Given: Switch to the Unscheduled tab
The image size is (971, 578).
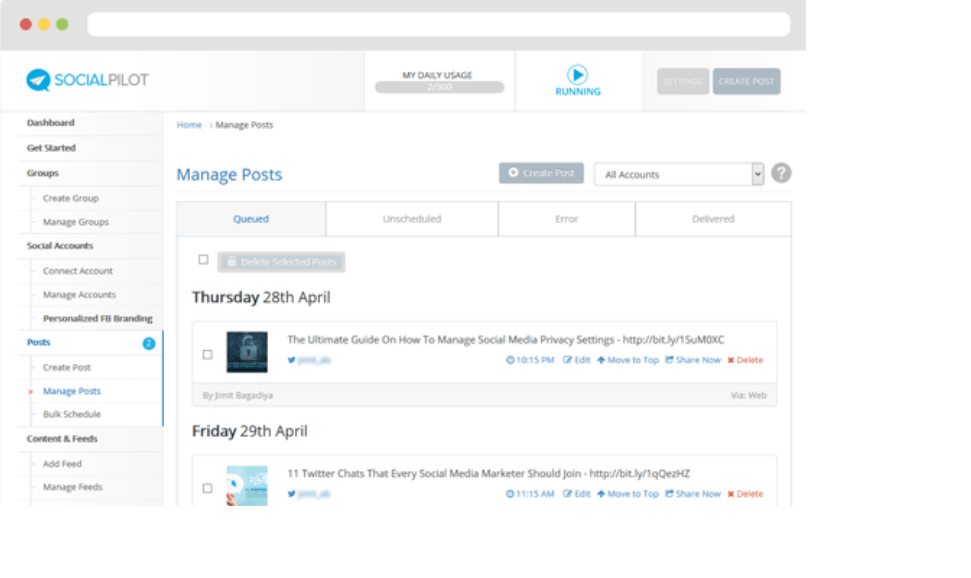Looking at the screenshot, I should pos(412,219).
